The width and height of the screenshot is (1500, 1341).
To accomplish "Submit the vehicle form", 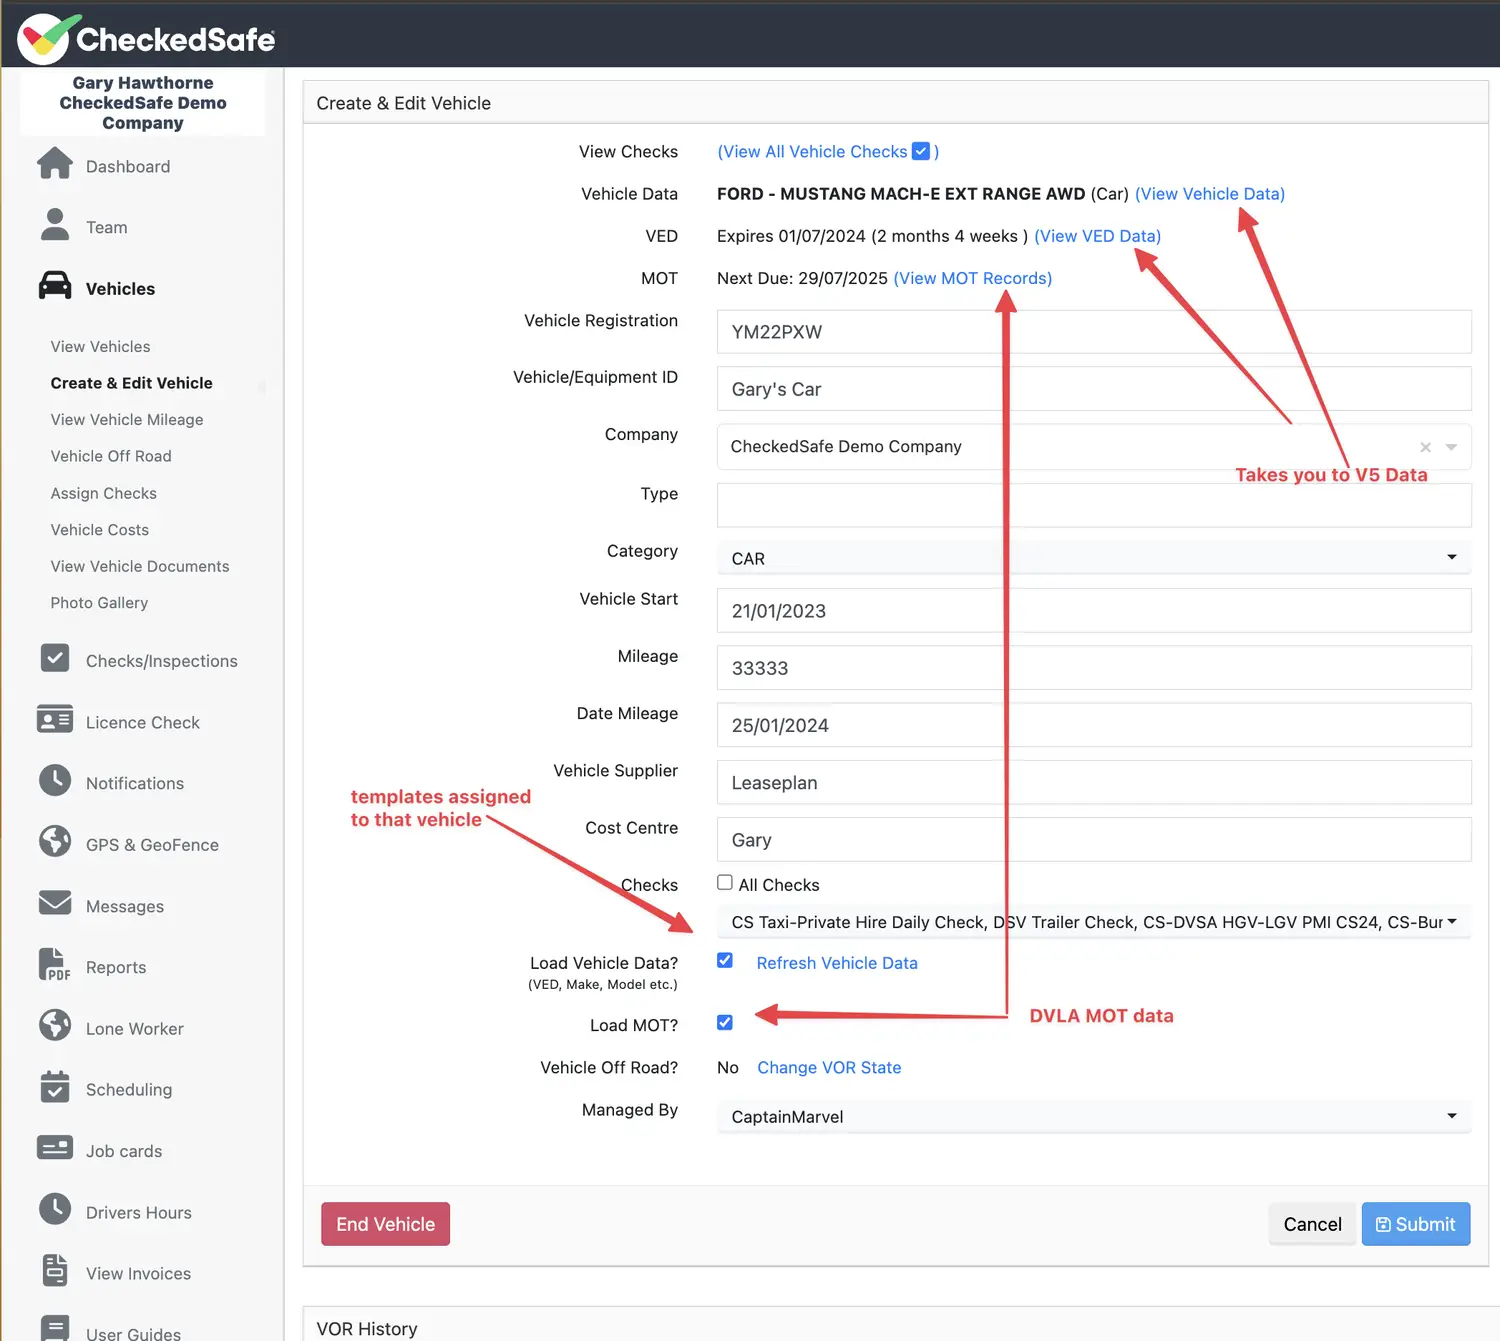I will coord(1416,1224).
